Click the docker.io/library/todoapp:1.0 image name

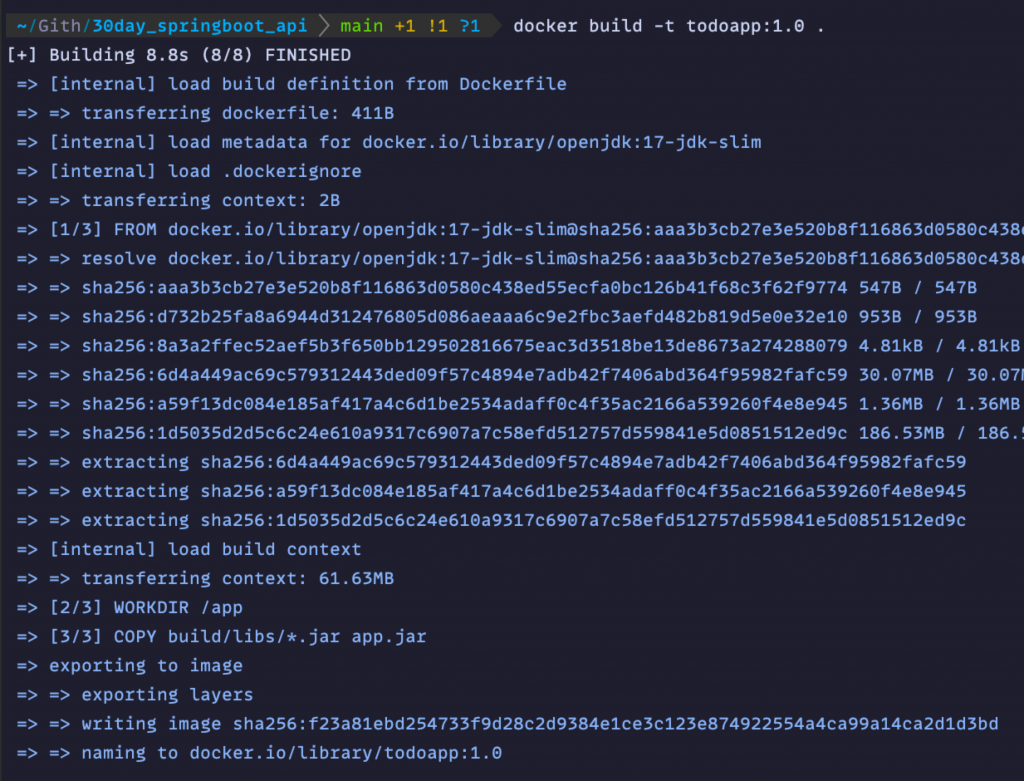click(x=345, y=753)
